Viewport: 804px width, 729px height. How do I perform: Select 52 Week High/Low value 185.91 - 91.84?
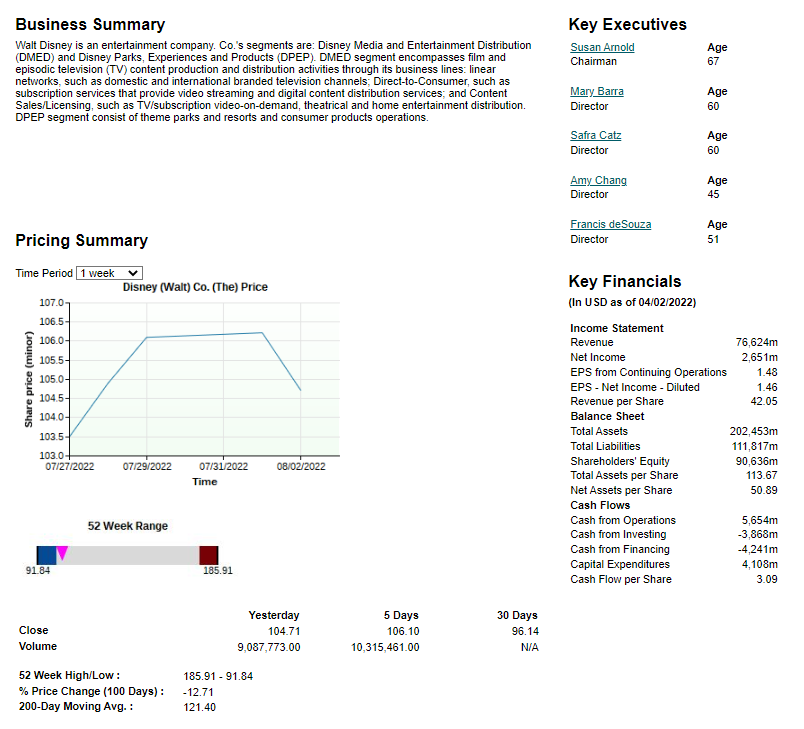coord(218,676)
